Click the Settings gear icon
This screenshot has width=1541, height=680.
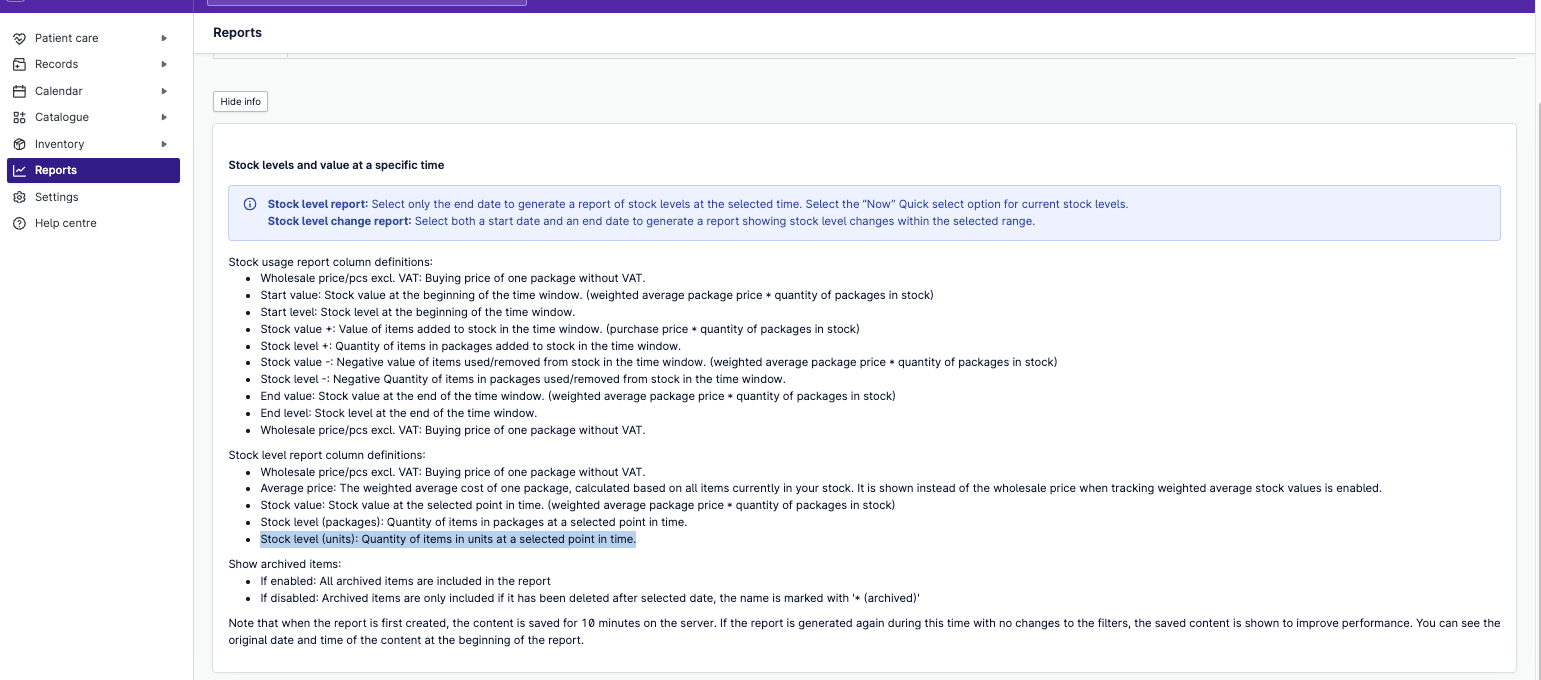coord(19,197)
